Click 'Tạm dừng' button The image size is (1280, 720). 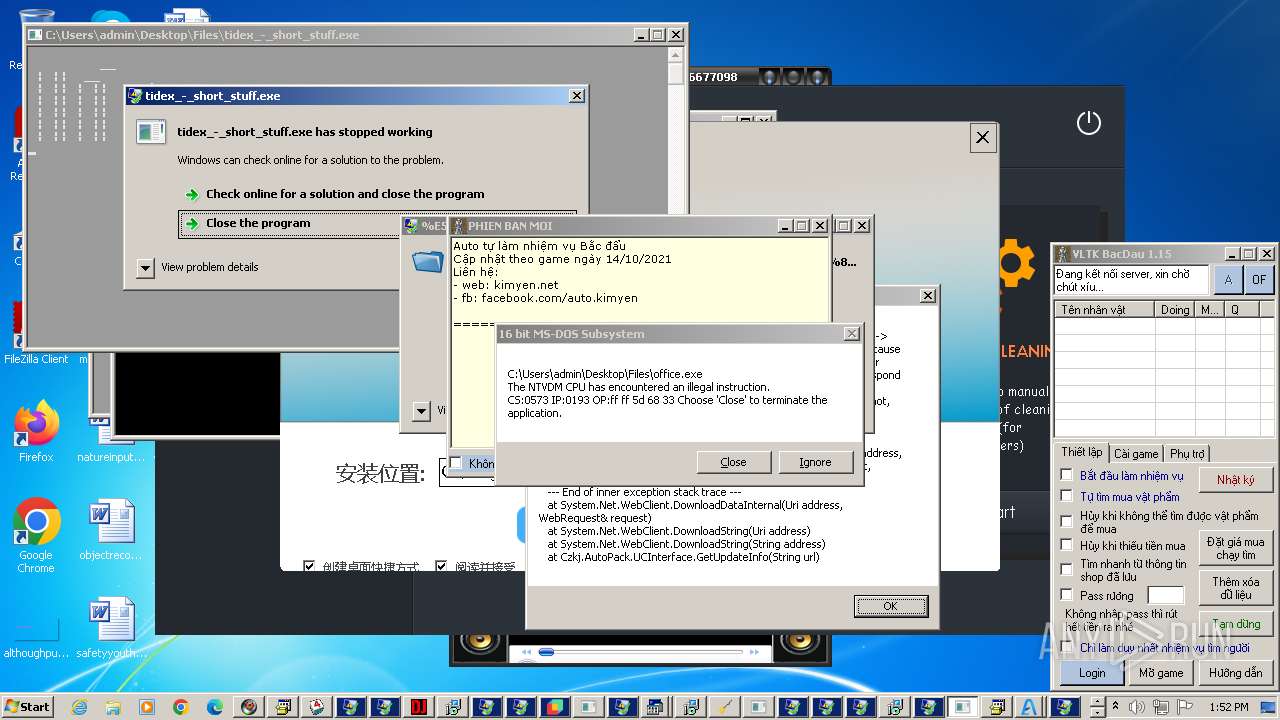[1236, 624]
